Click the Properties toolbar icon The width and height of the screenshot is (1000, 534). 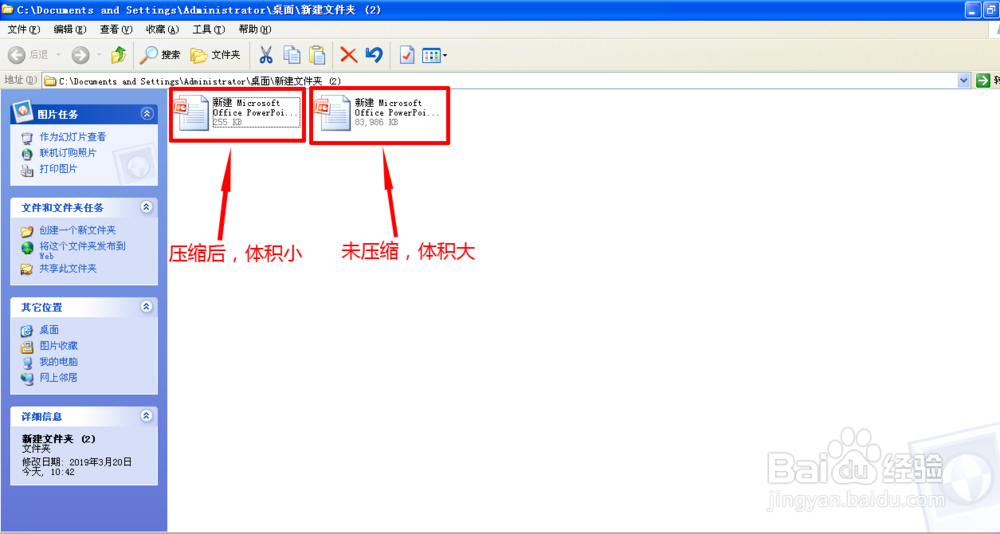coord(407,55)
